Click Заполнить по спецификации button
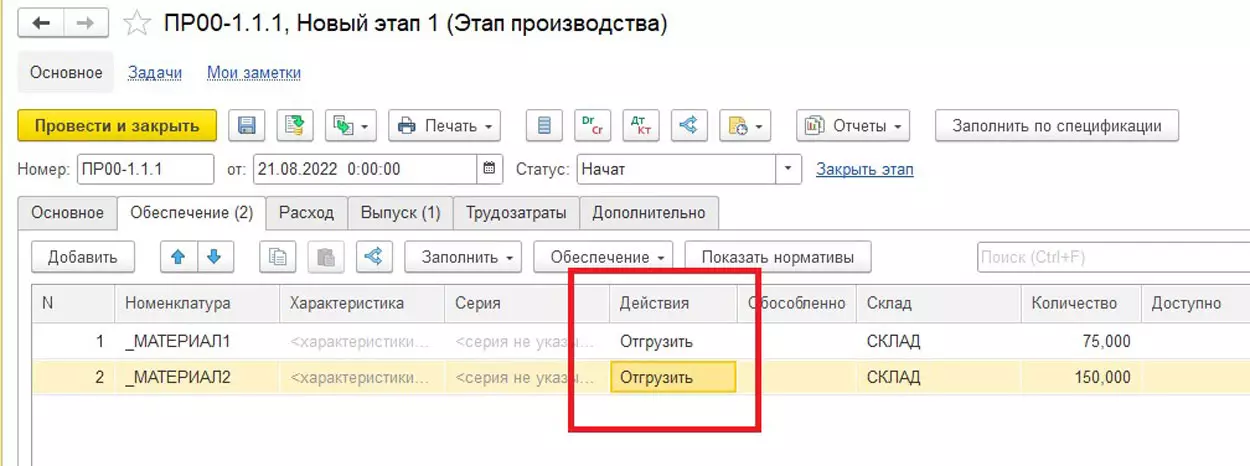Viewport: 1250px width, 466px height. [x=1057, y=126]
